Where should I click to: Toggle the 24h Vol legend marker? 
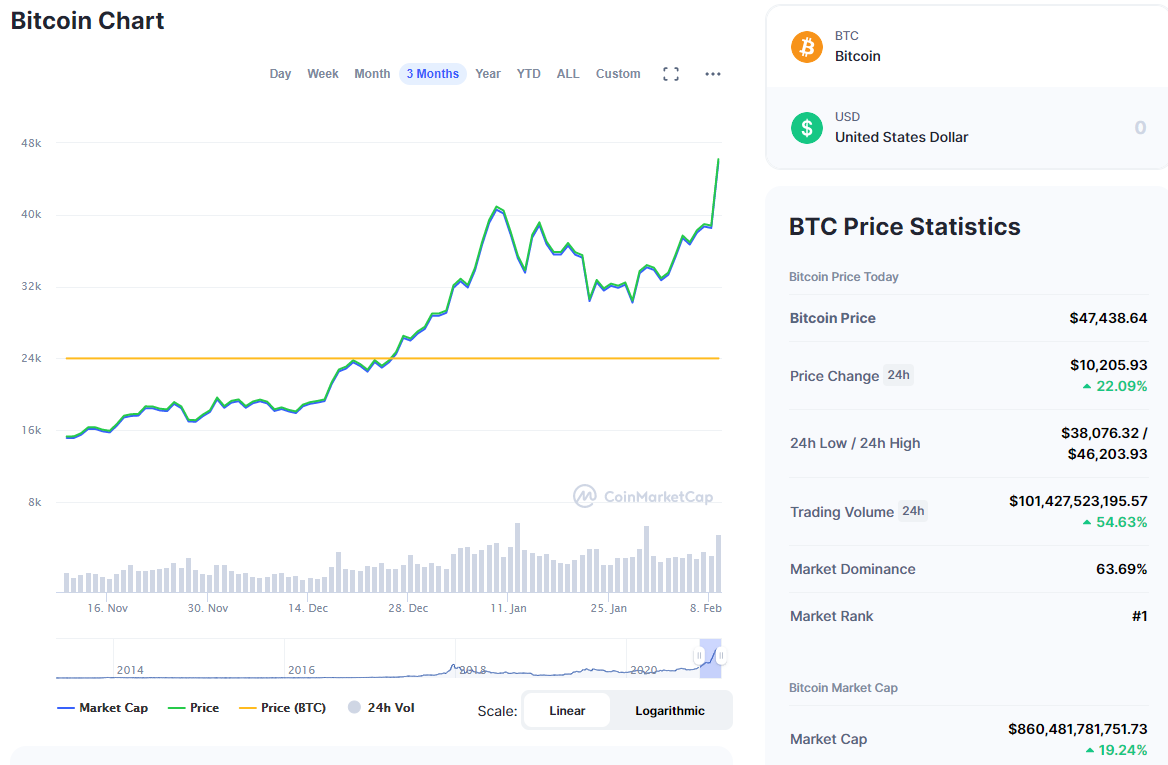point(354,708)
